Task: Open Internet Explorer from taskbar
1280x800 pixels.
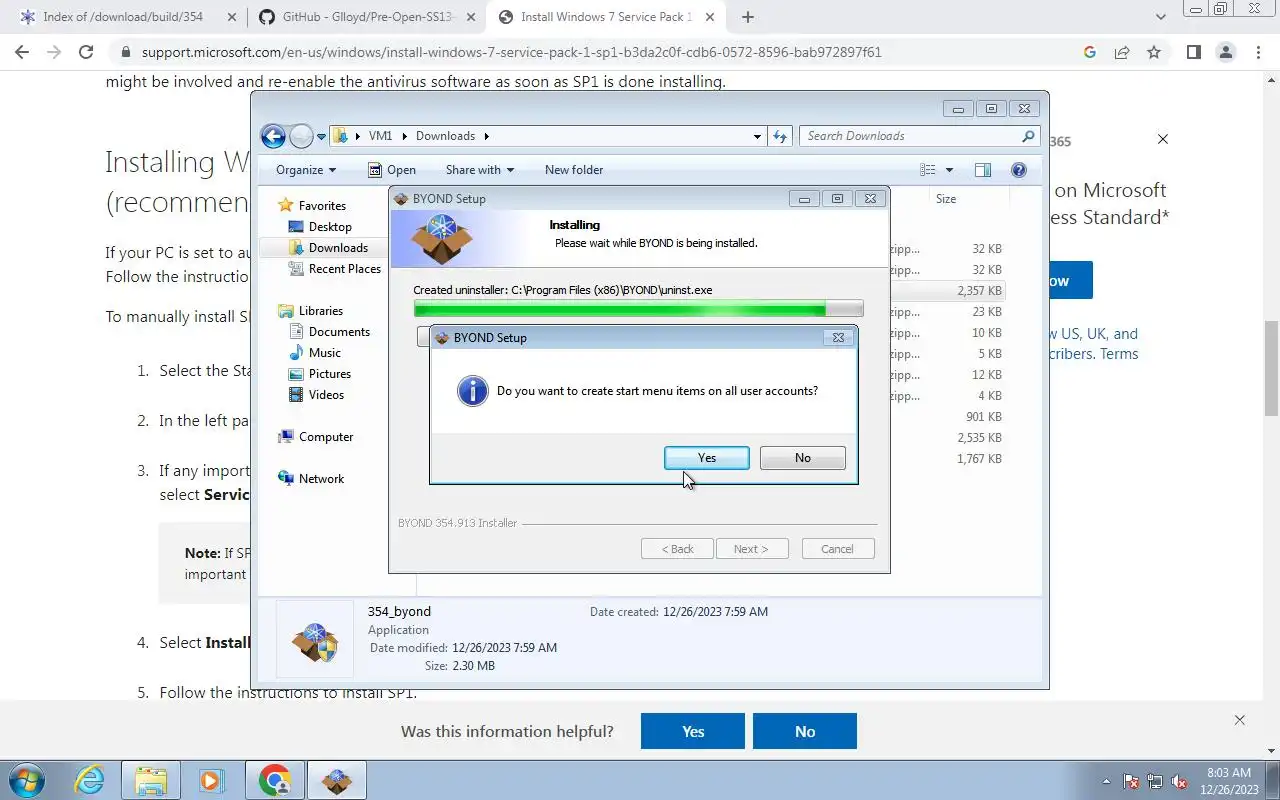Action: [x=89, y=780]
